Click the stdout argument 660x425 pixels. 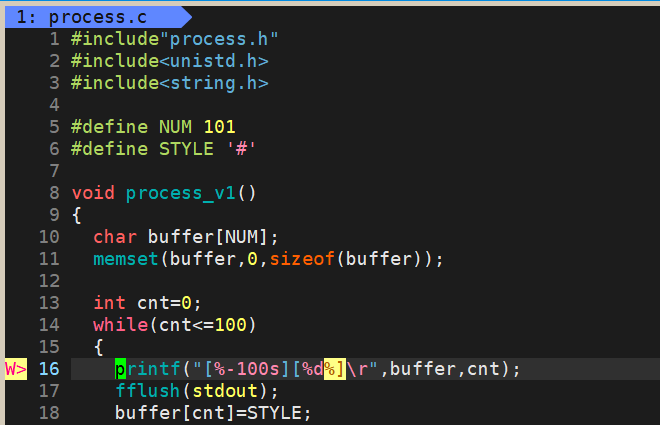[225, 391]
